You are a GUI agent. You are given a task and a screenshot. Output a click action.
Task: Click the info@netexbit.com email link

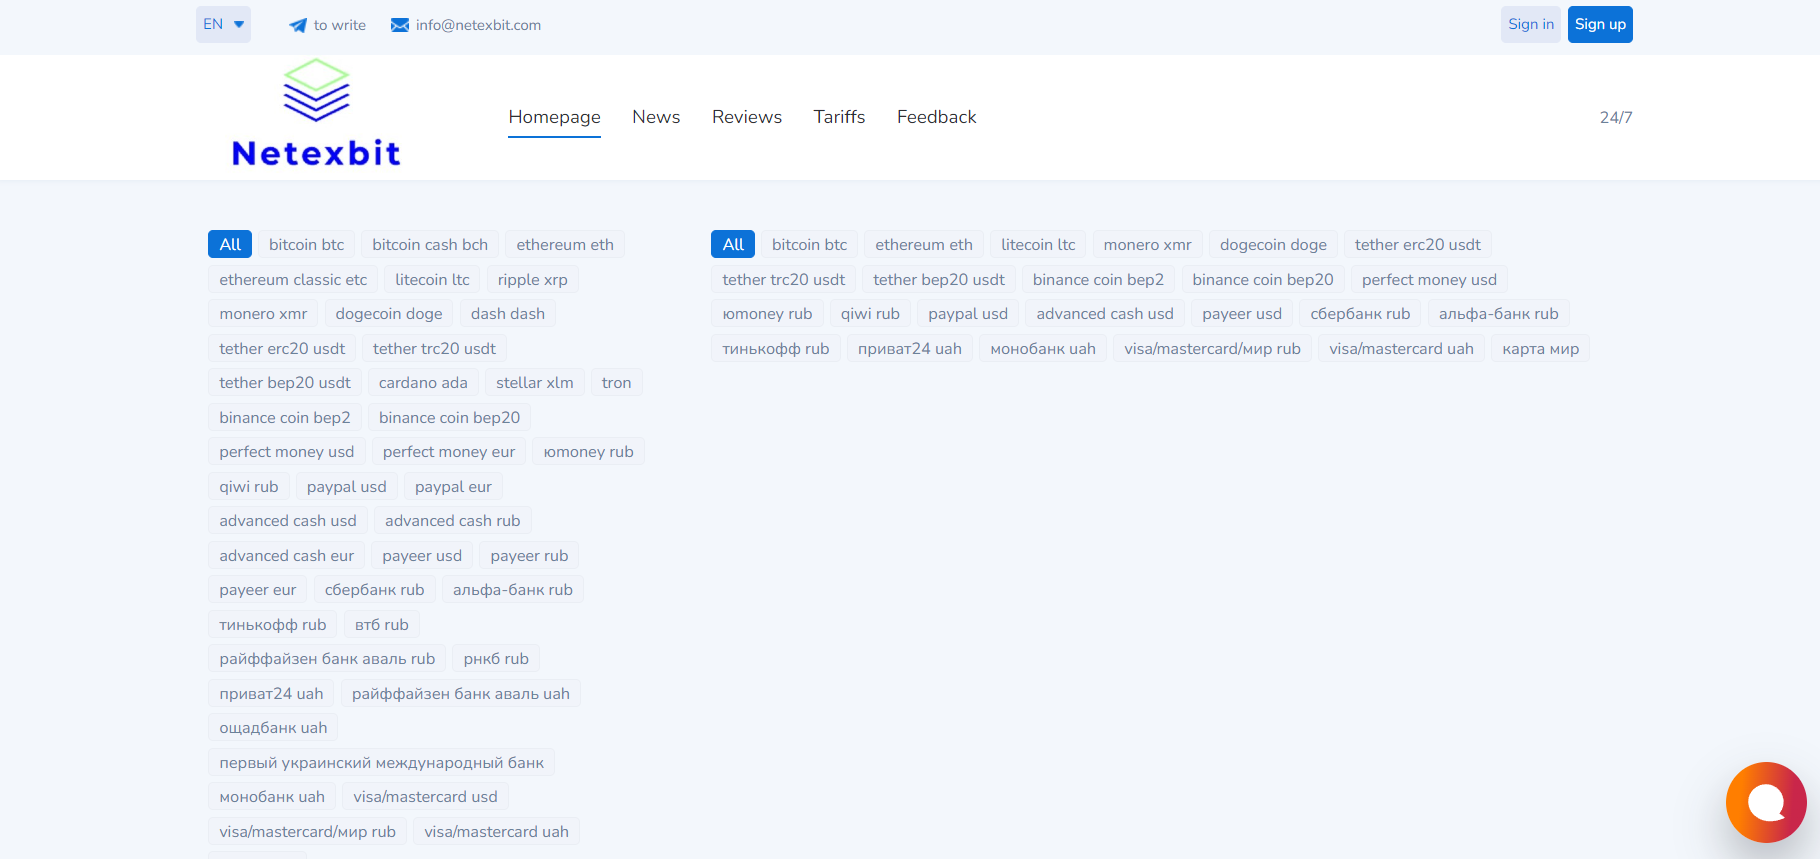pyautogui.click(x=478, y=25)
